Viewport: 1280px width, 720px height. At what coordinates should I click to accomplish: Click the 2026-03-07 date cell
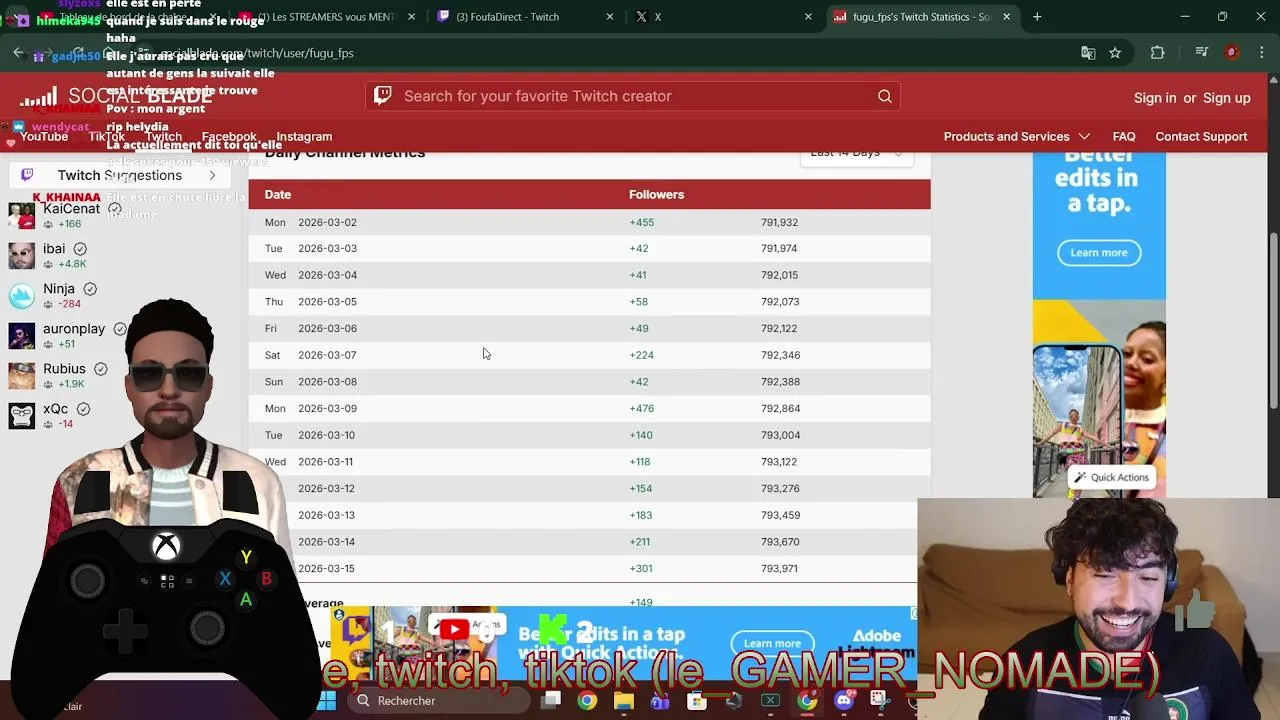coord(327,355)
